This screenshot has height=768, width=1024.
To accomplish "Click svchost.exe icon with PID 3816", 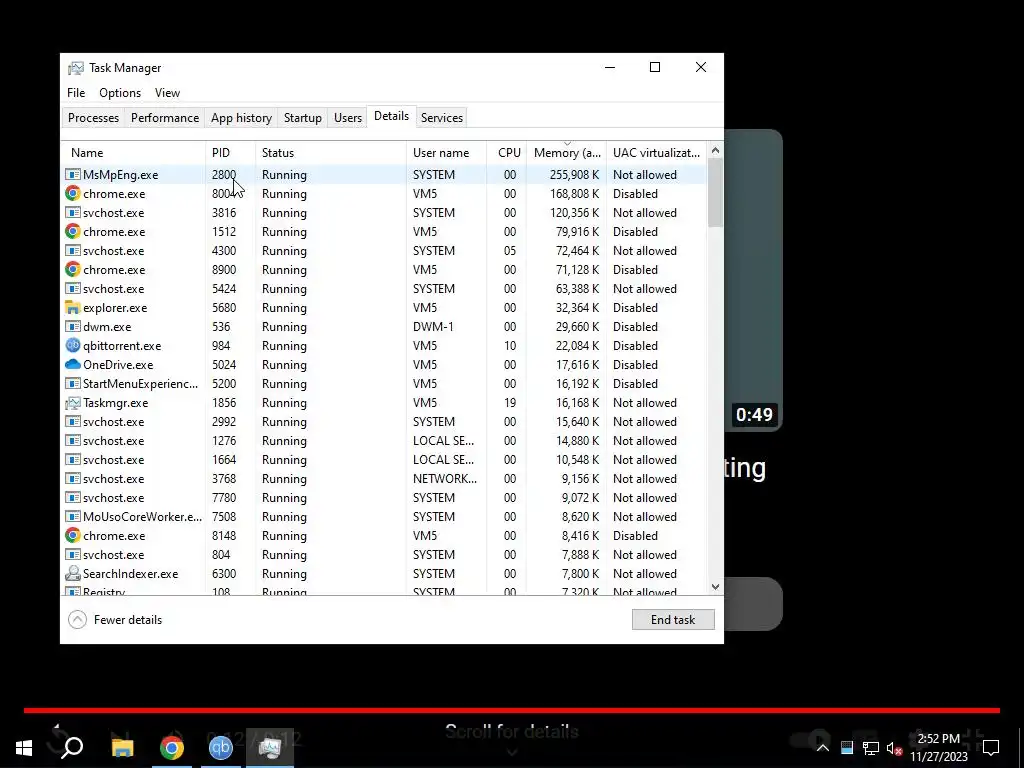I will (x=72, y=212).
